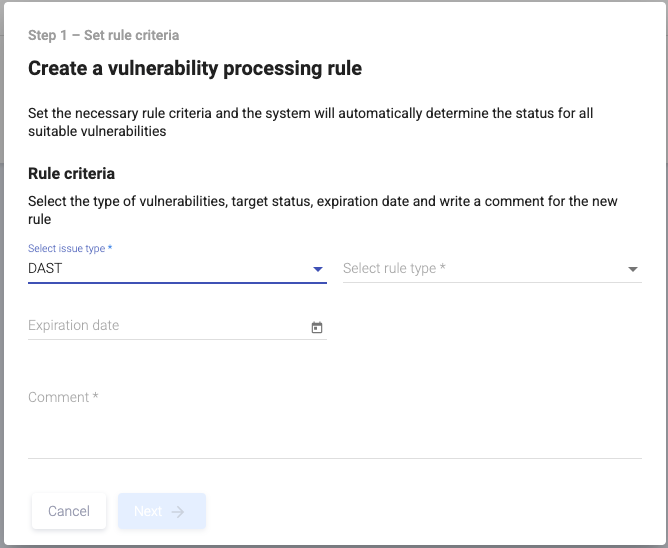Click the 'Create a vulnerability processing rule' heading
Screen dimensions: 668x548
[x=195, y=68]
